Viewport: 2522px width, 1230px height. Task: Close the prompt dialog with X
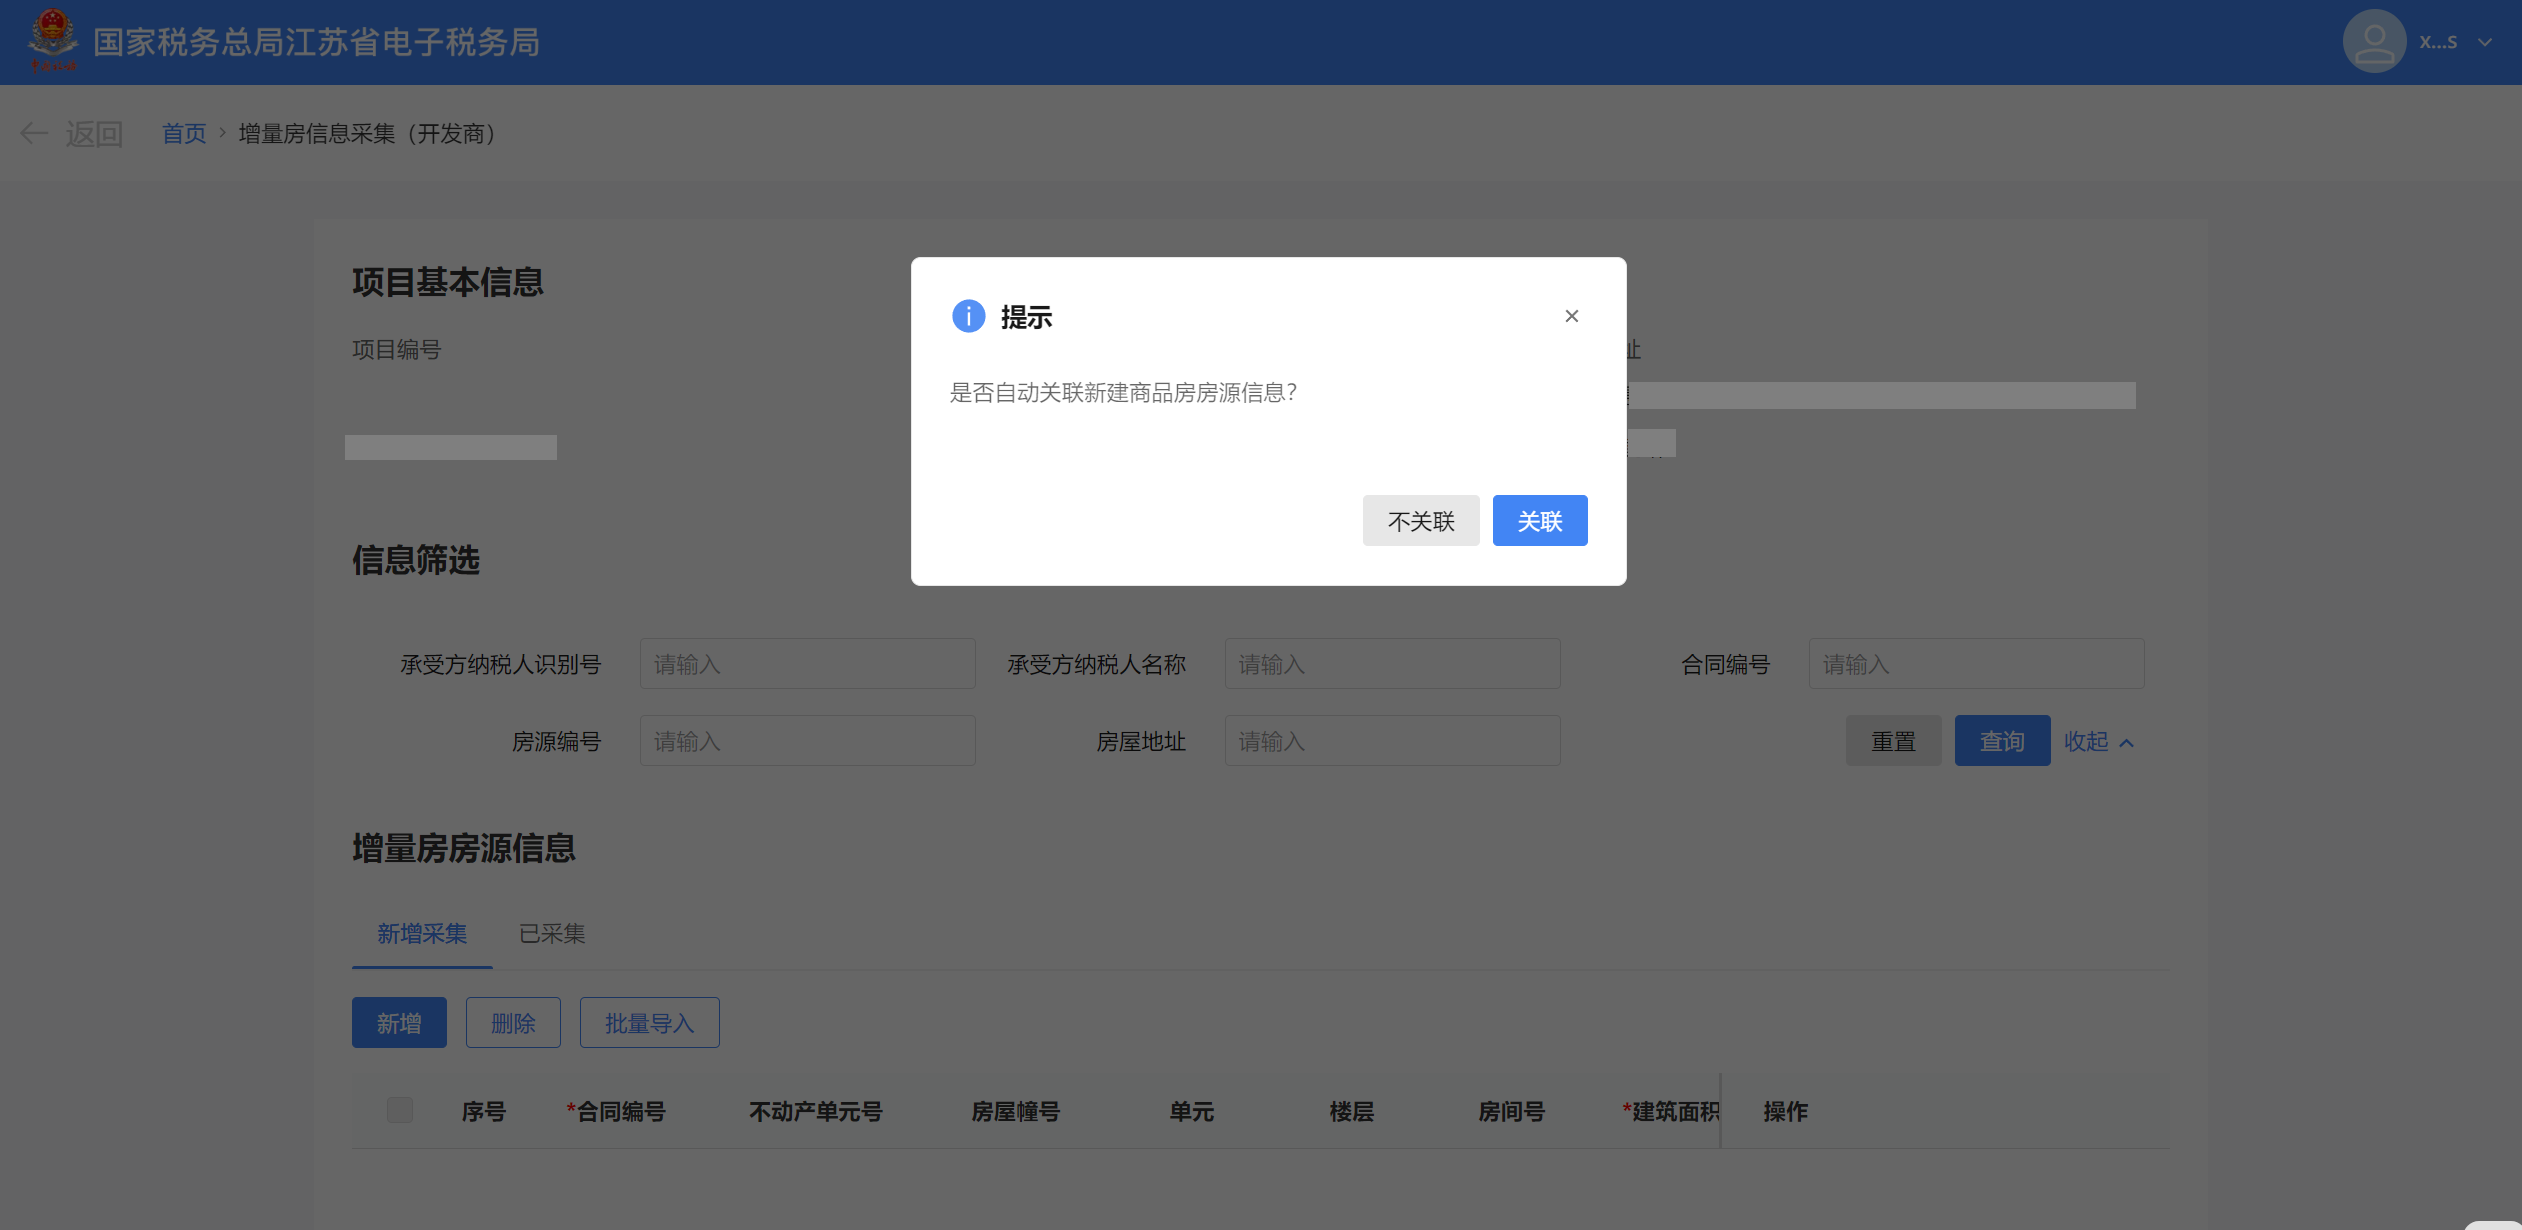tap(1571, 316)
